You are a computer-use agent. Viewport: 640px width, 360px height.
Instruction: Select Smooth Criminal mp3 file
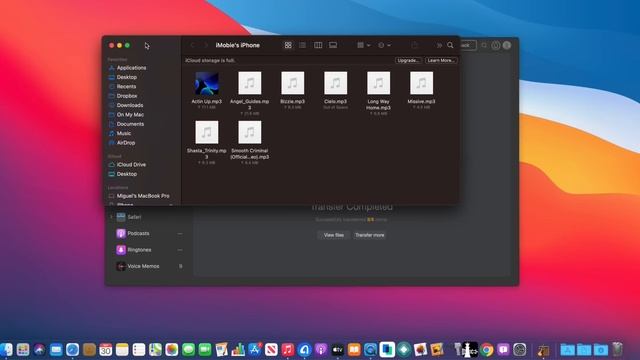coord(249,132)
